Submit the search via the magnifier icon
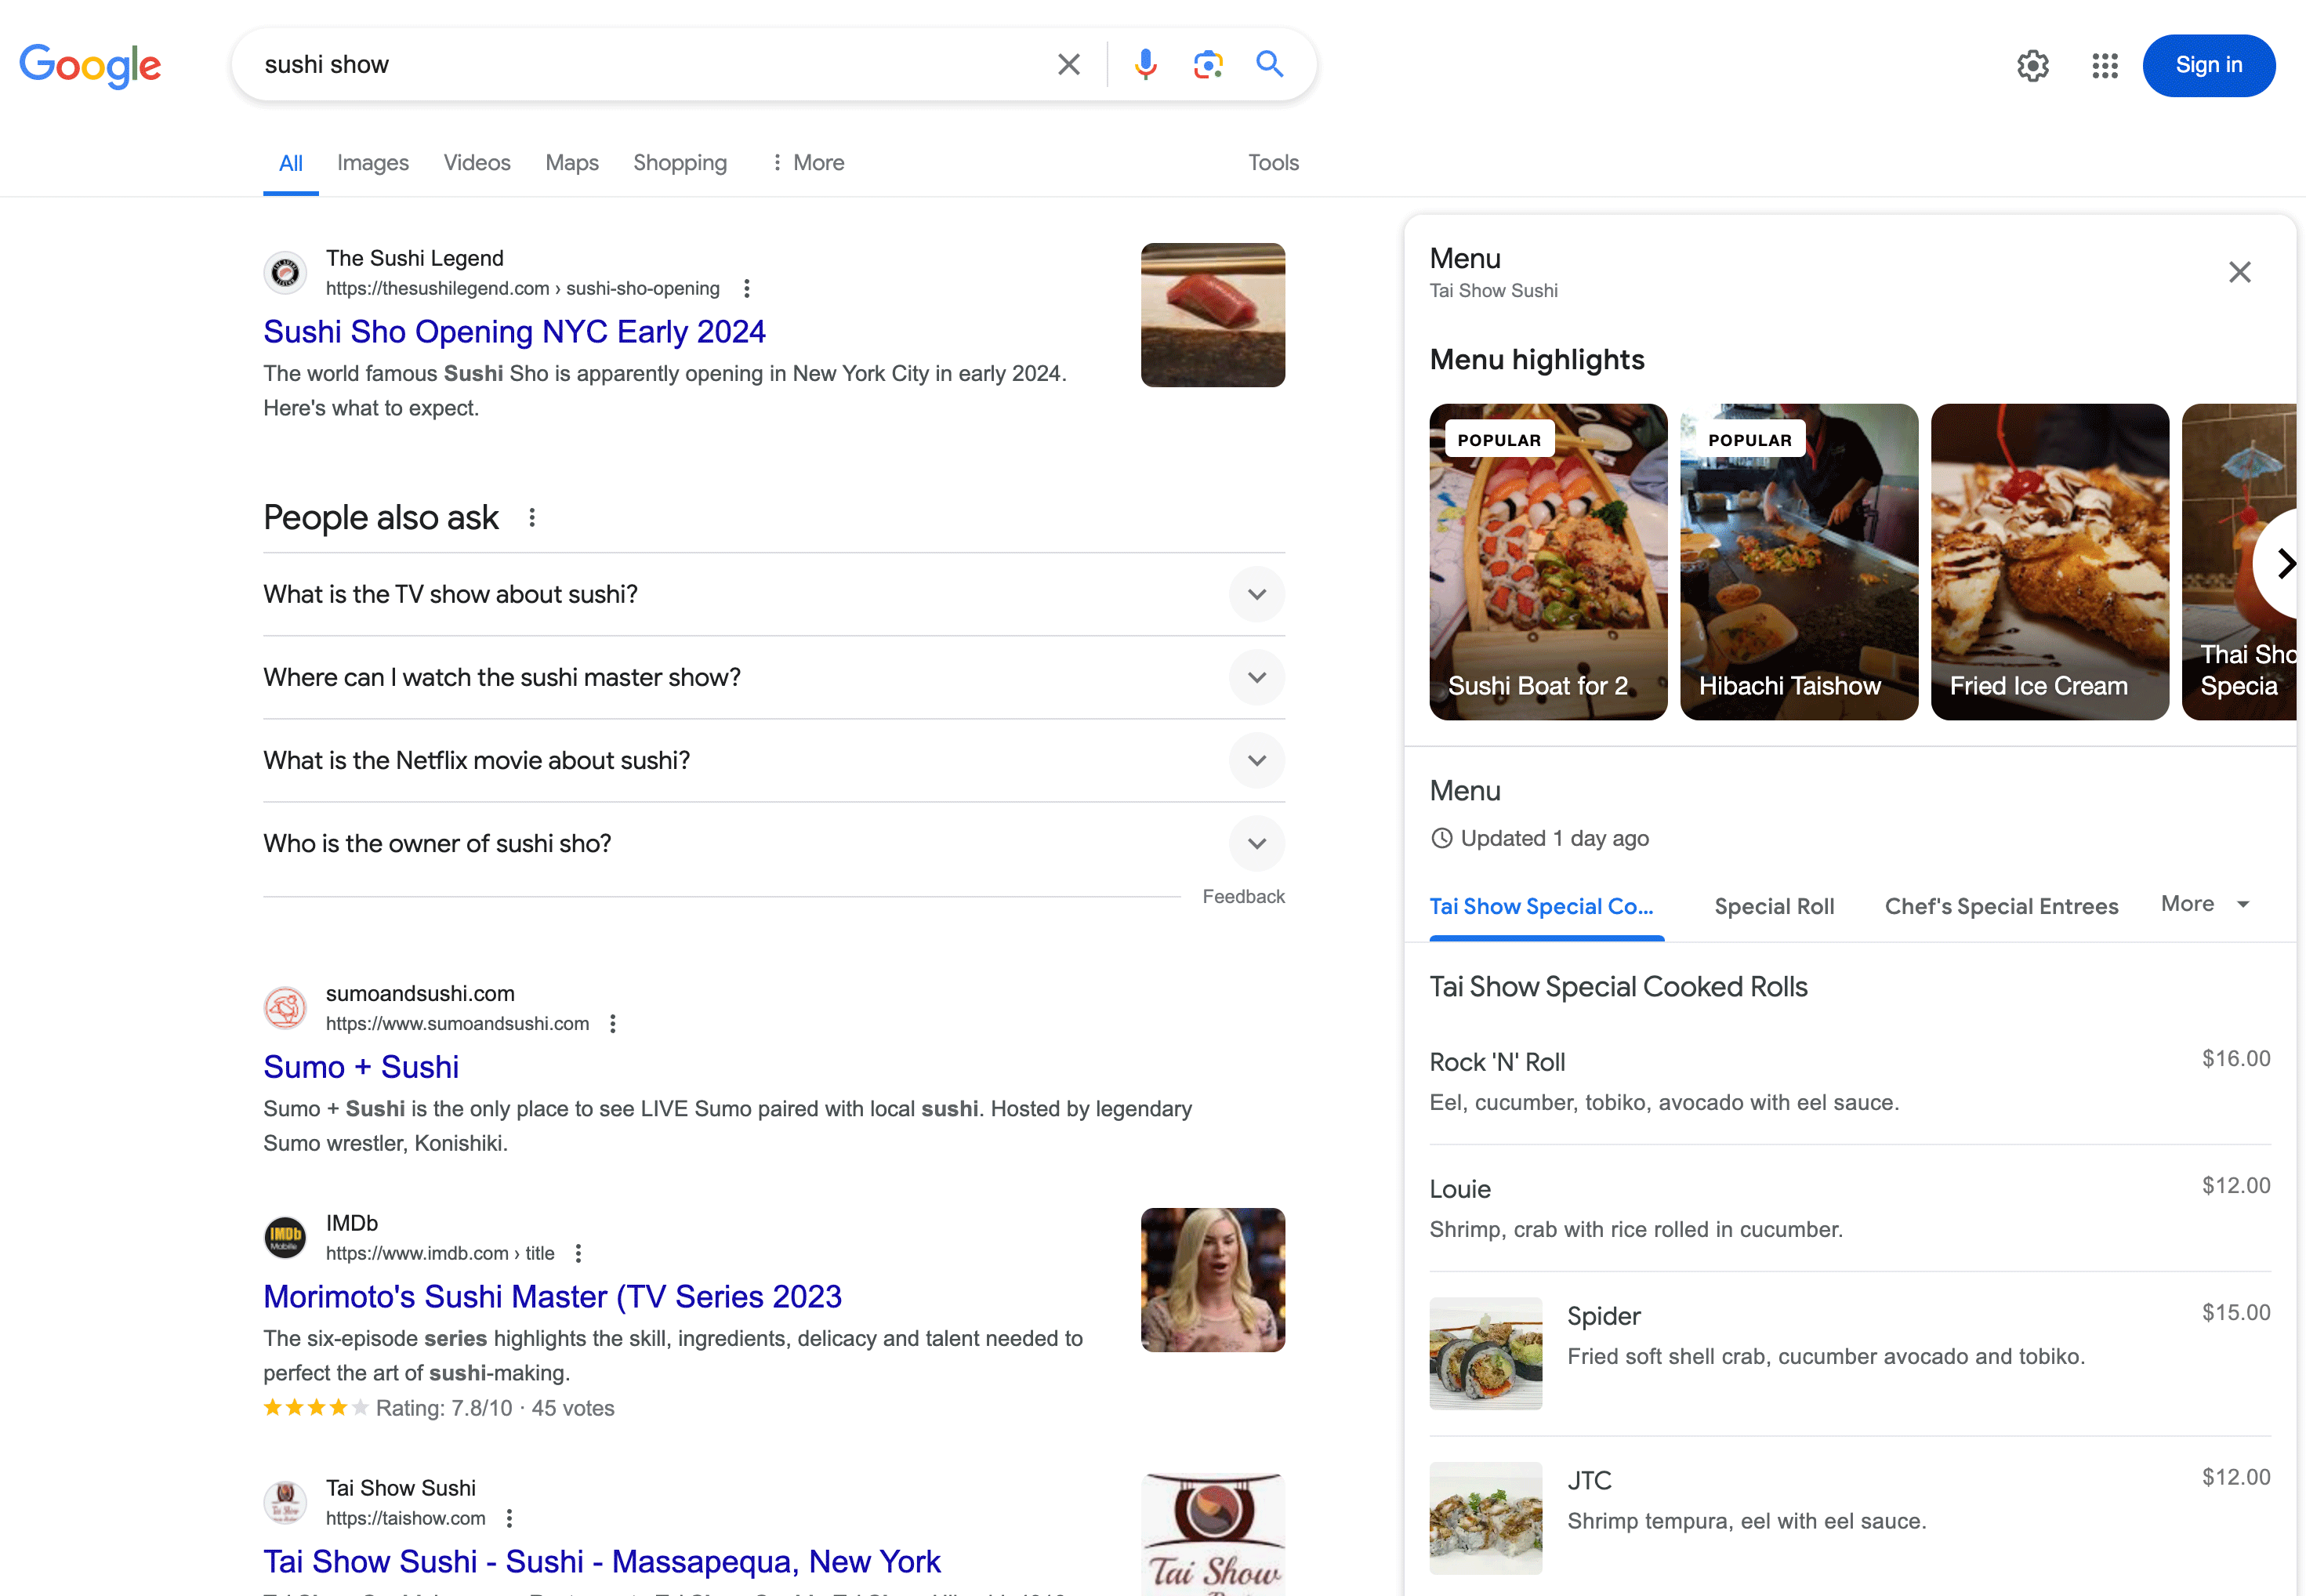 coord(1269,64)
